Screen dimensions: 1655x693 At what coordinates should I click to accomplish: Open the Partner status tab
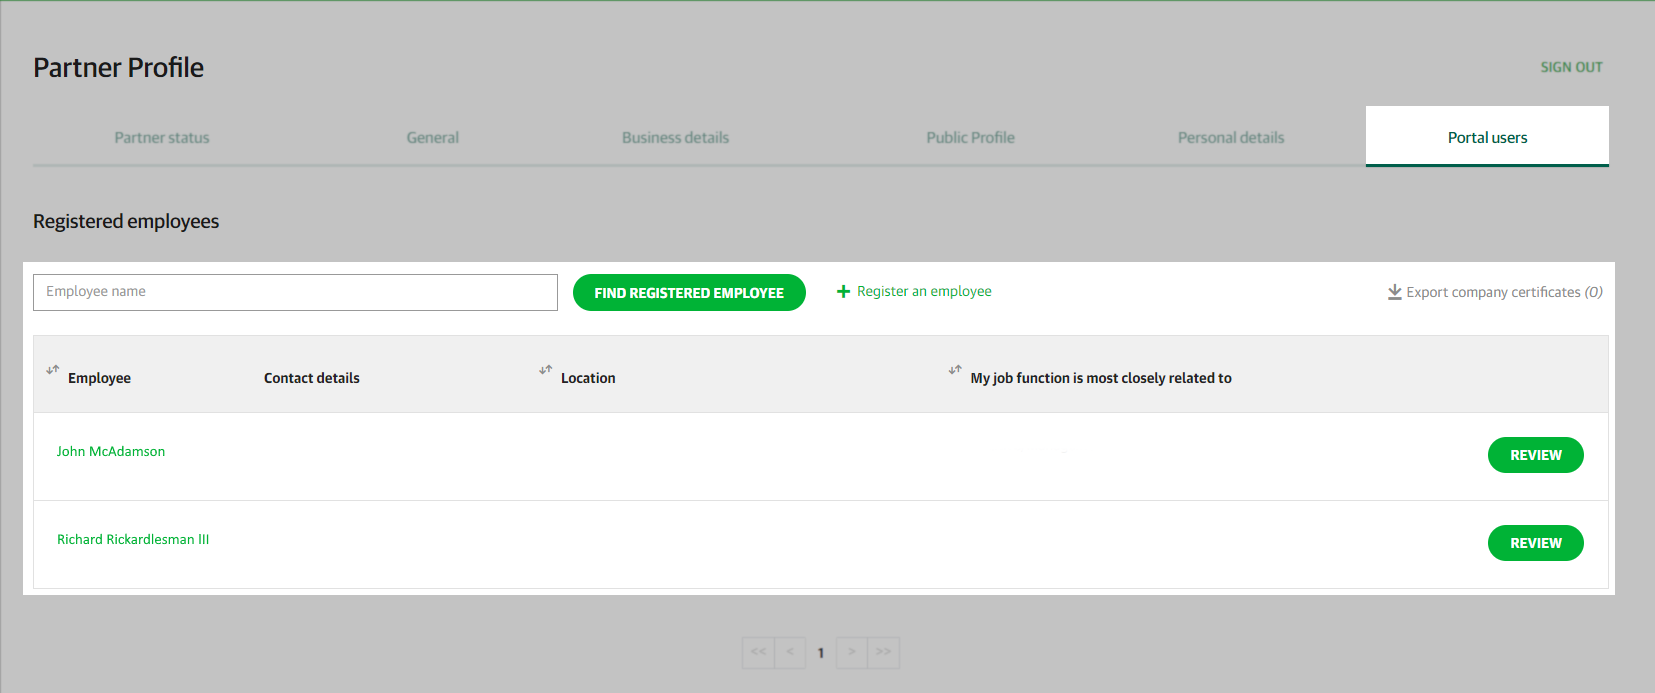[x=162, y=137]
